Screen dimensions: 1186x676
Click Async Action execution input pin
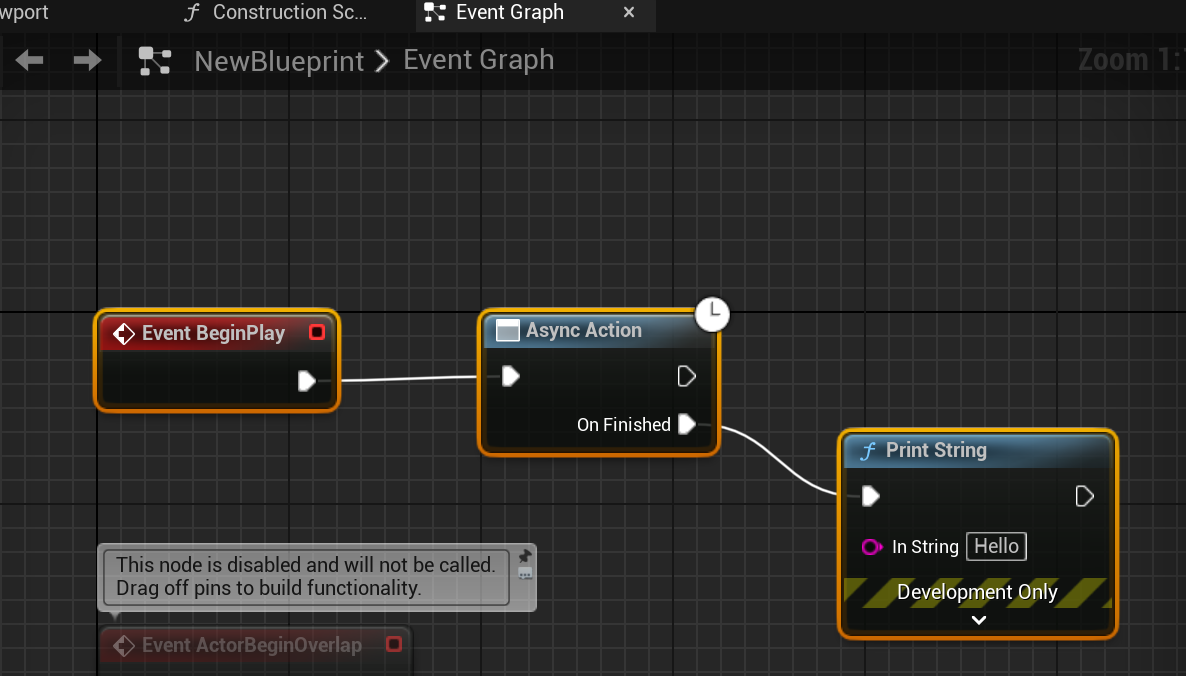click(511, 376)
